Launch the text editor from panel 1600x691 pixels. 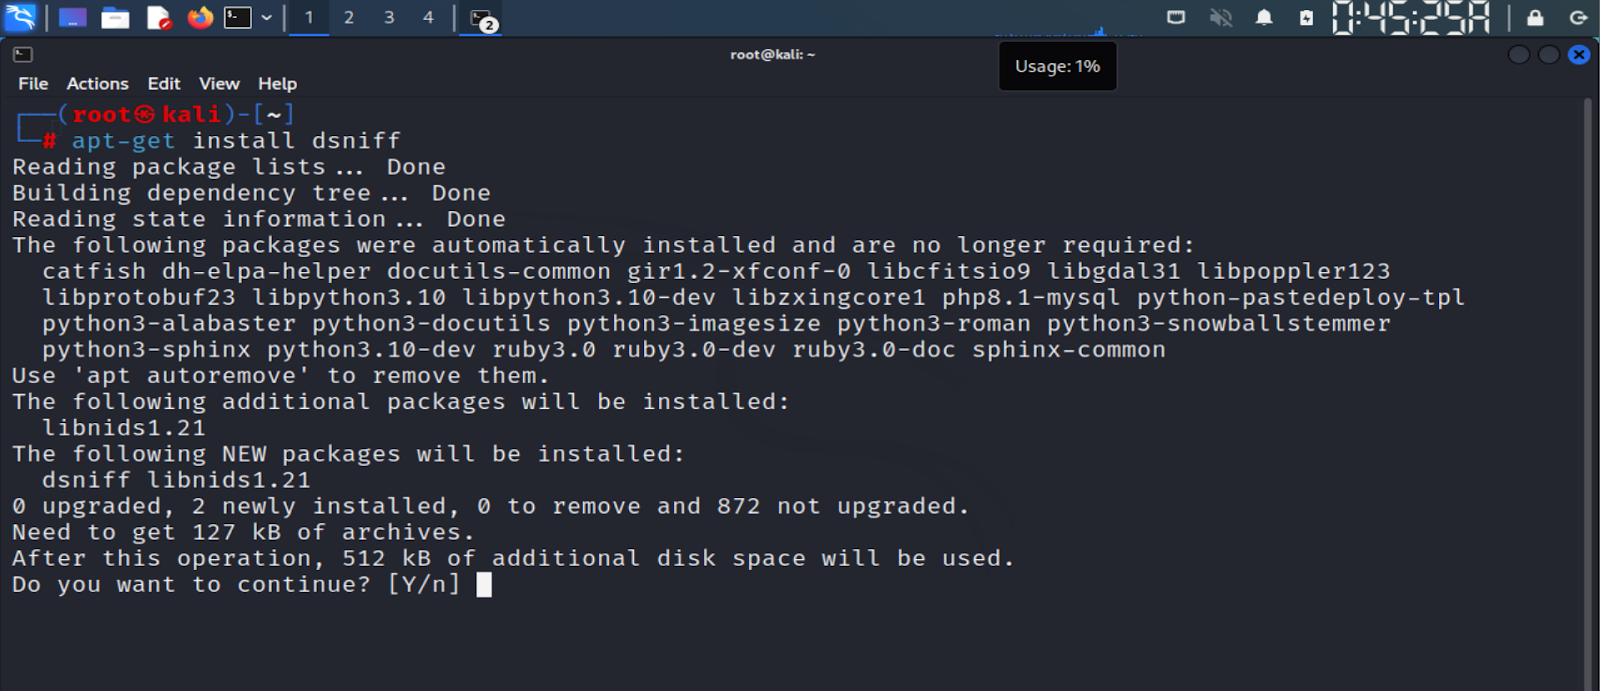coord(158,17)
